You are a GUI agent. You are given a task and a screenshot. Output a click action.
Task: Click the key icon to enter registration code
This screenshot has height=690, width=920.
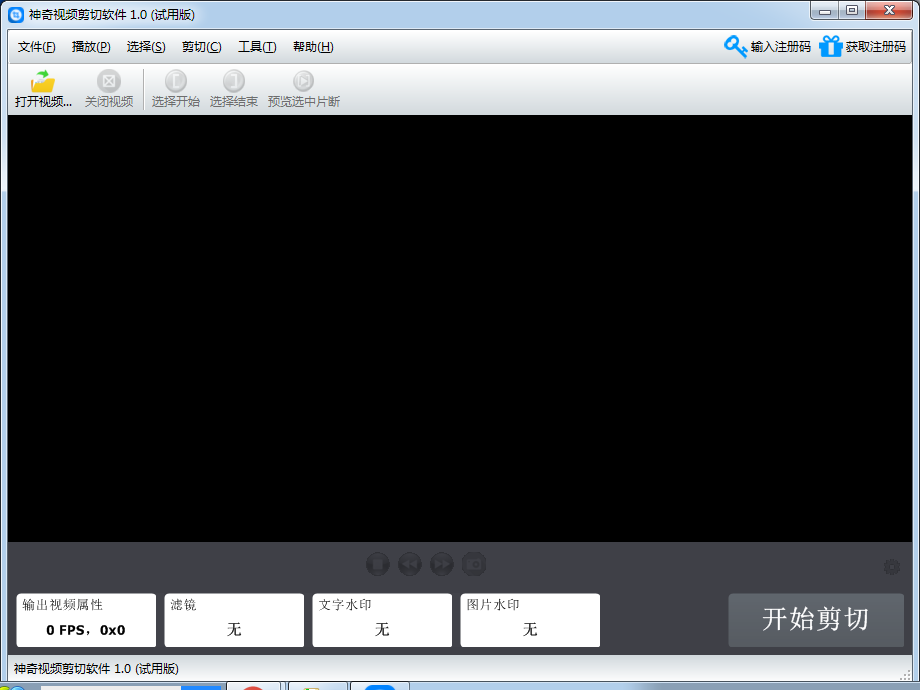click(x=736, y=47)
